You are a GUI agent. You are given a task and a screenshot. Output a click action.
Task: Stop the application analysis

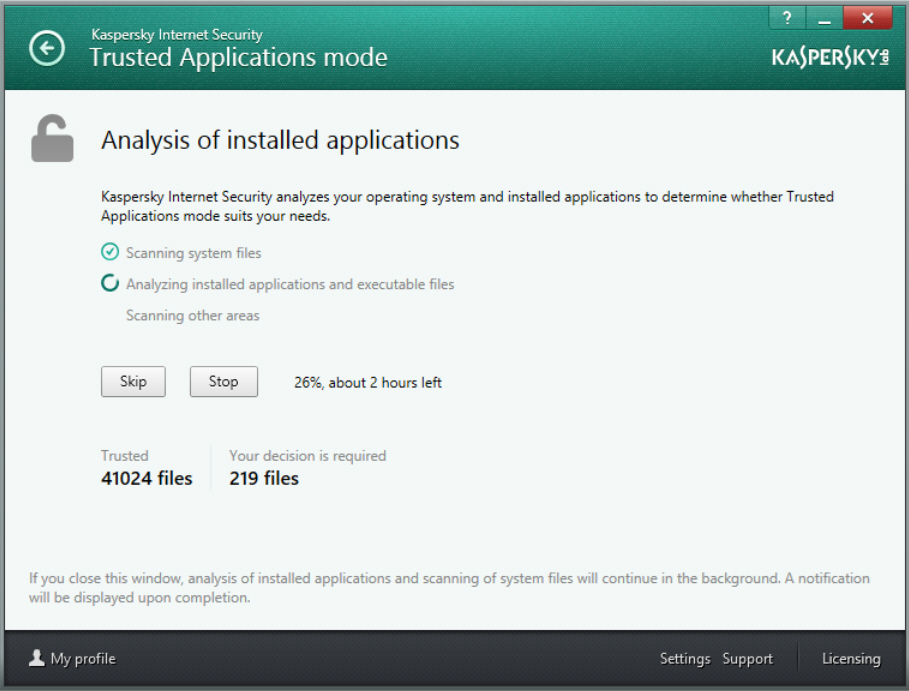pos(224,381)
